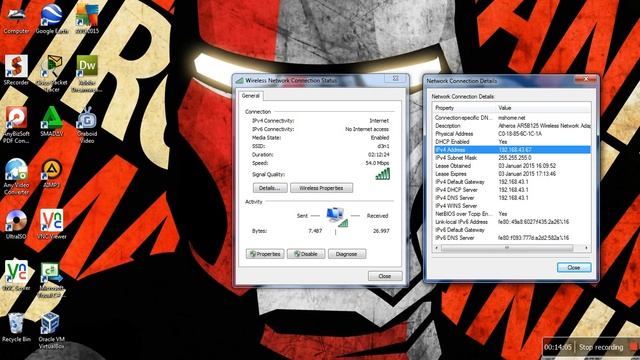This screenshot has height=360, width=640.
Task: Select the IPv4 Subnet Mask row
Action: [x=512, y=158]
